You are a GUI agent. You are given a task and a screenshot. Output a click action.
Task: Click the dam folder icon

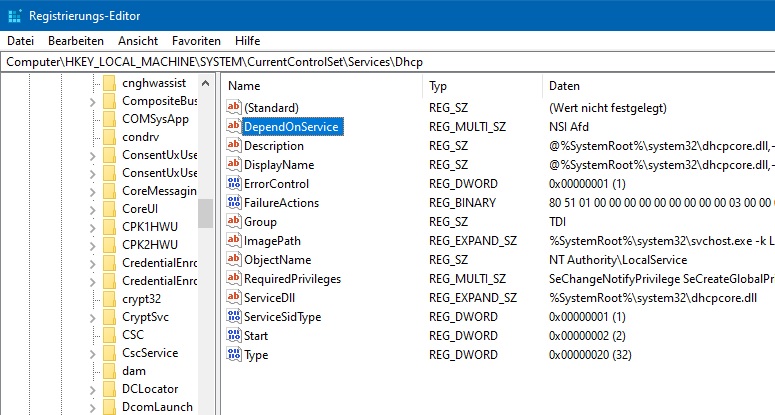(109, 371)
